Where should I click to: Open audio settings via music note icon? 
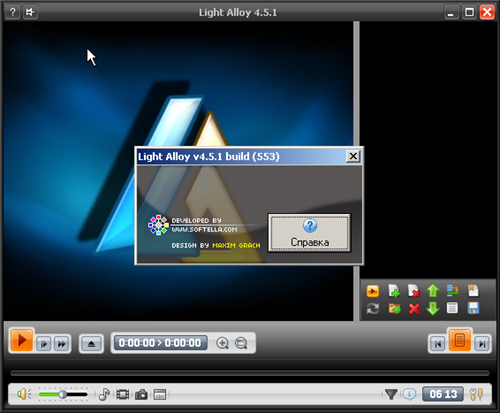point(104,395)
